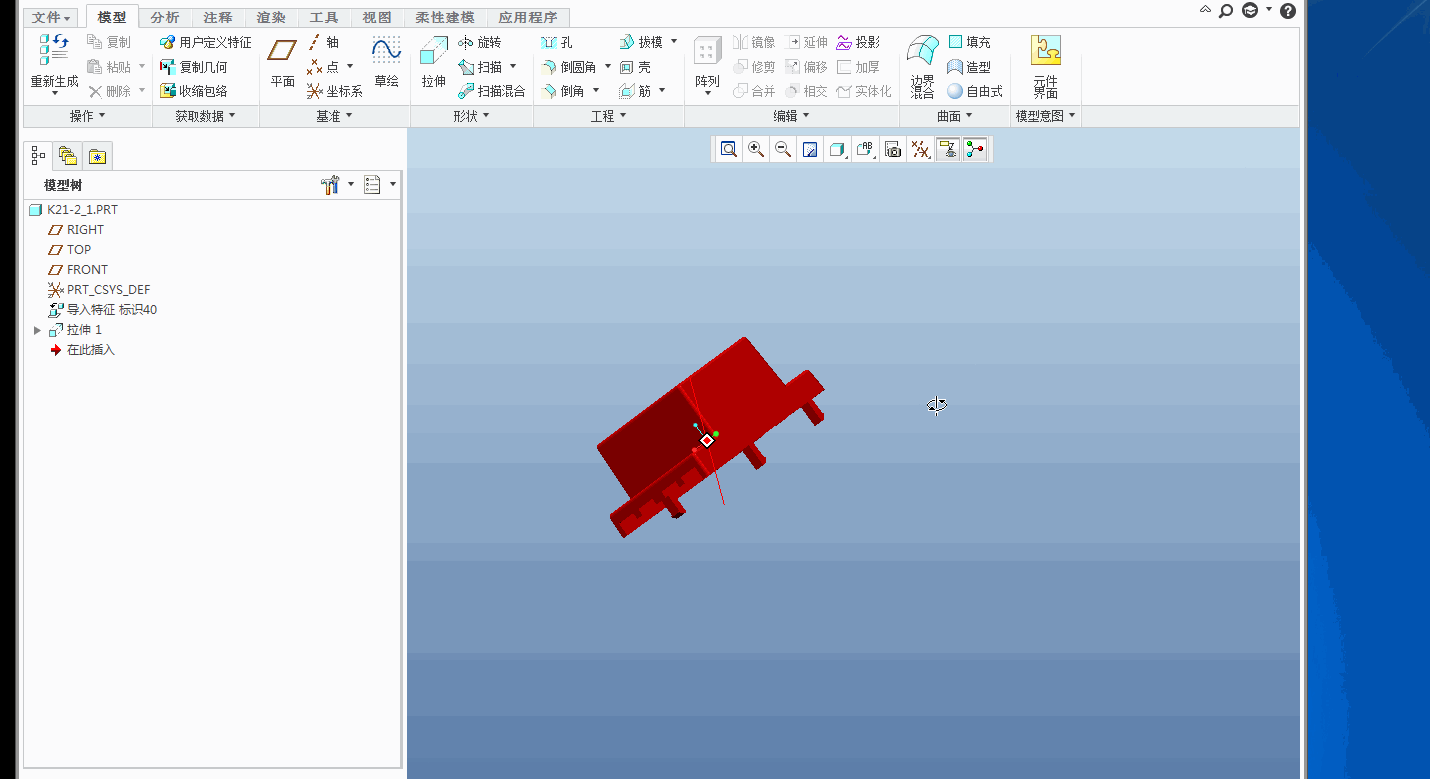The image size is (1430, 779).
Task: Expand the 拉伸 1 tree node
Action: tap(38, 330)
